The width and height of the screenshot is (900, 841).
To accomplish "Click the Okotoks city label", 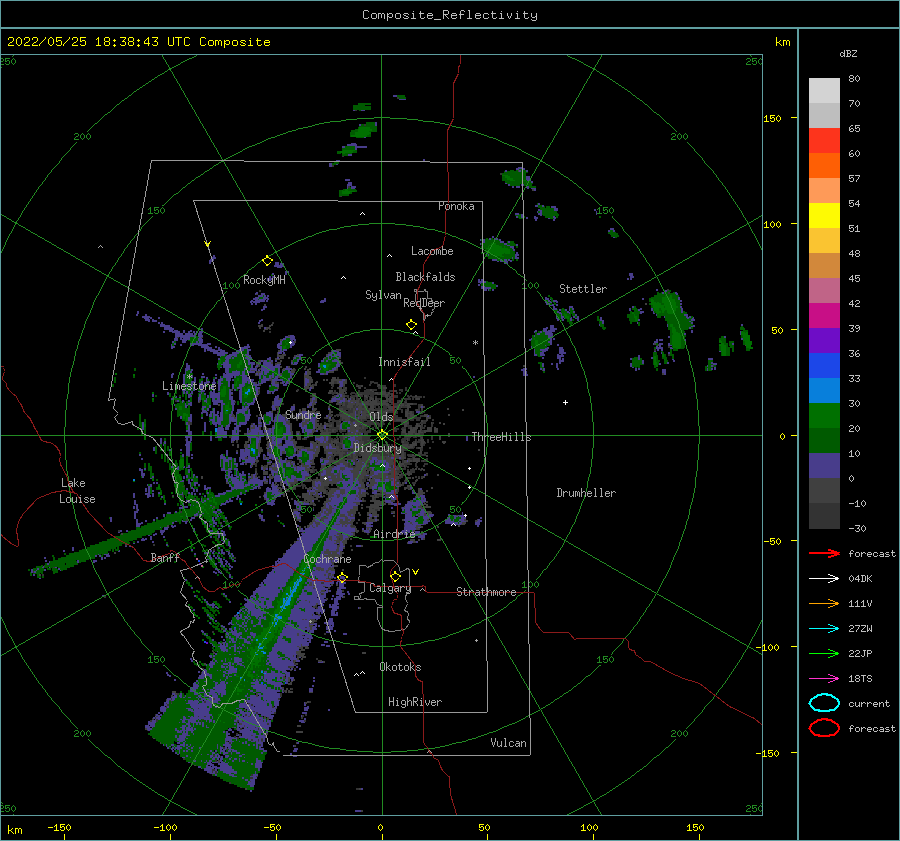I will (400, 667).
